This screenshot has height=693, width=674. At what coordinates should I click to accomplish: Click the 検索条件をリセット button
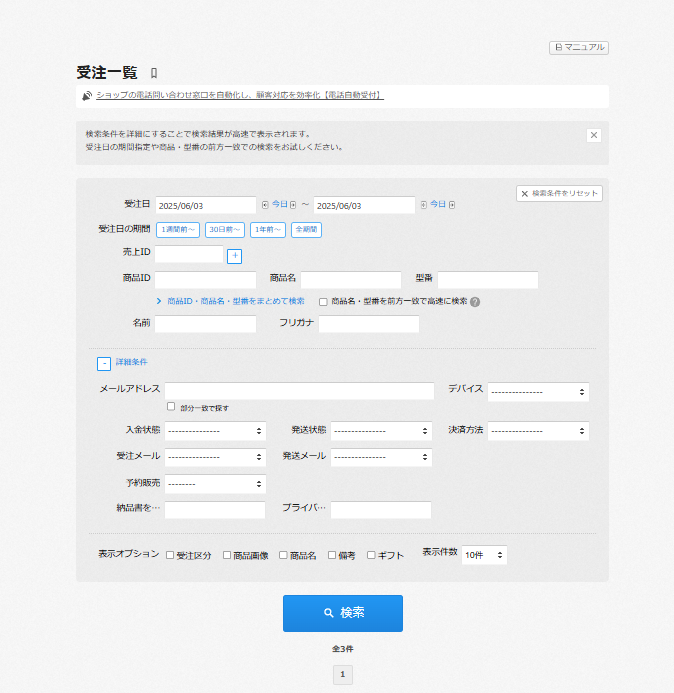559,193
